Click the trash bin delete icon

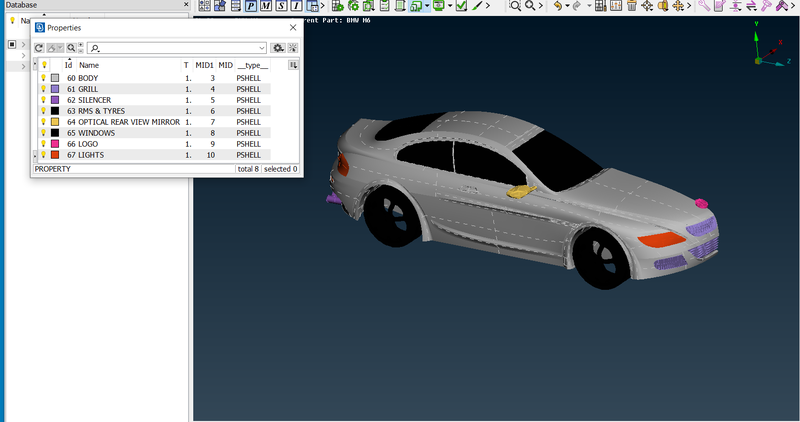(632, 6)
